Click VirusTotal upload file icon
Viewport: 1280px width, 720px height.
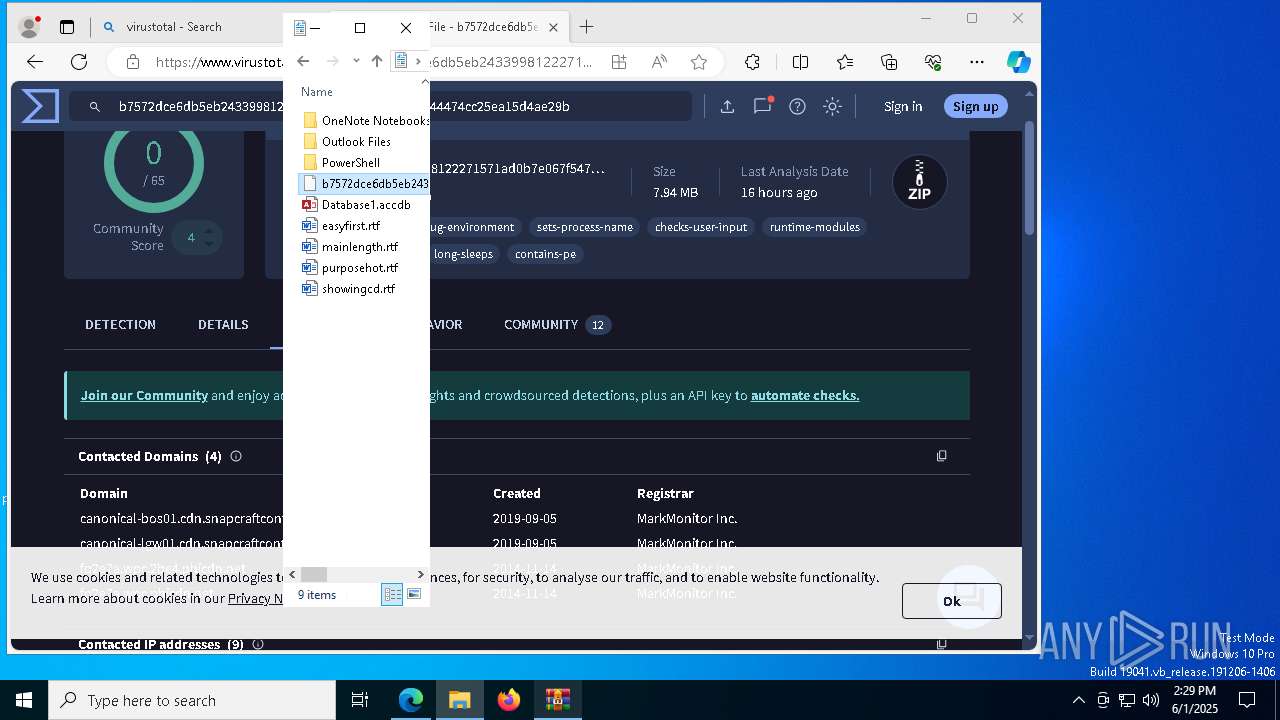click(x=727, y=106)
